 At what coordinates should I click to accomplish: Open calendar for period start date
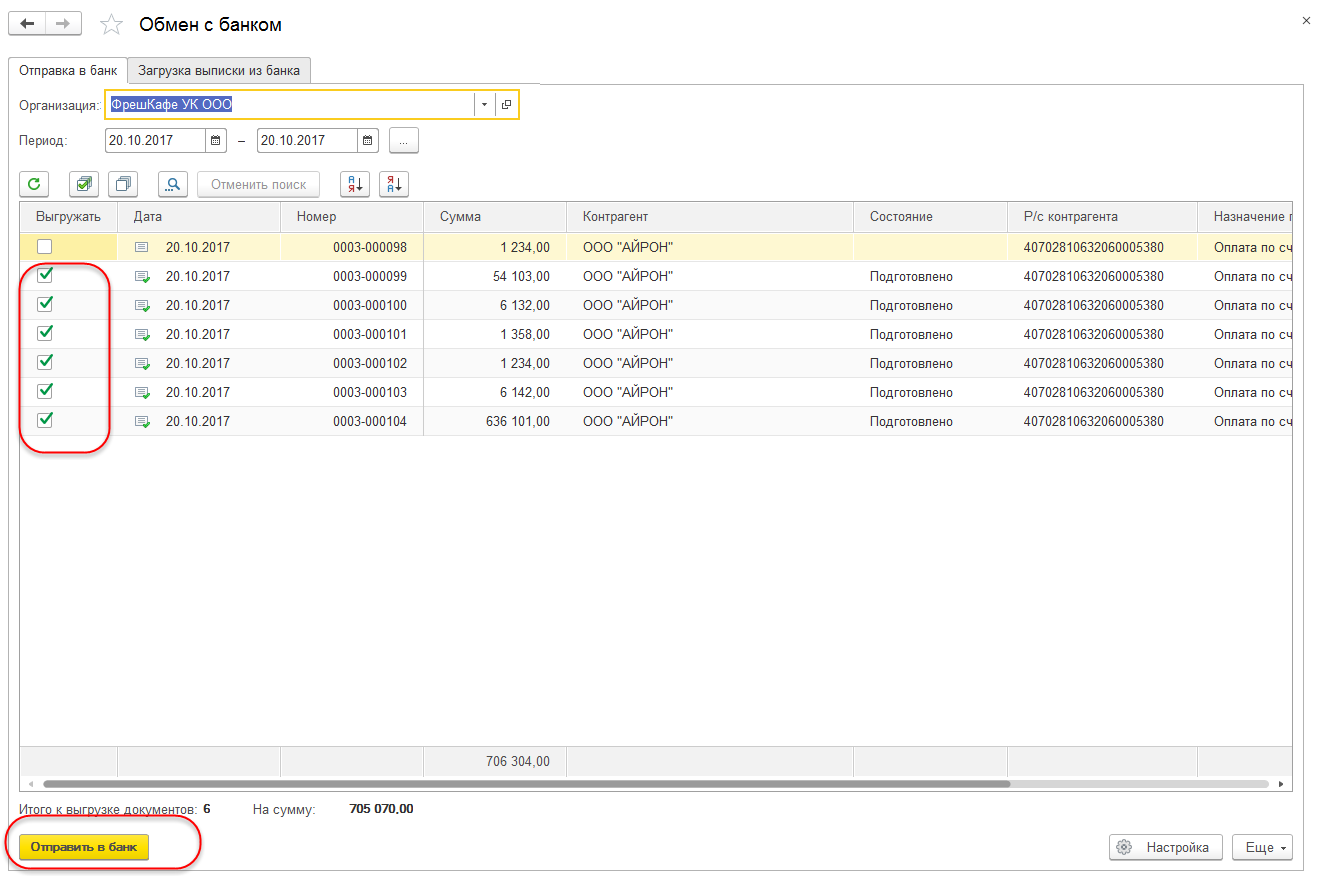[x=216, y=141]
